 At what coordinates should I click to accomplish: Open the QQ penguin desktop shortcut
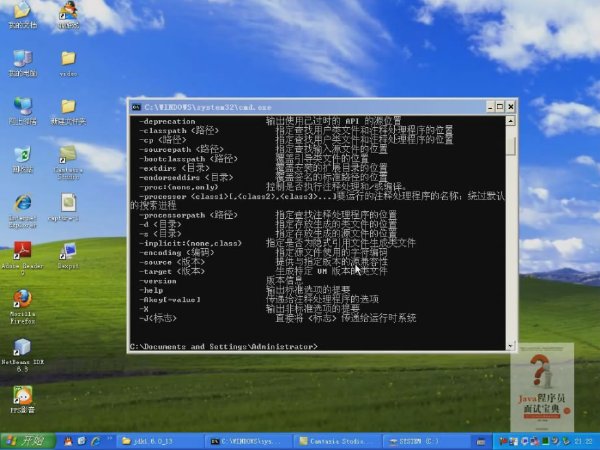pyautogui.click(x=68, y=15)
